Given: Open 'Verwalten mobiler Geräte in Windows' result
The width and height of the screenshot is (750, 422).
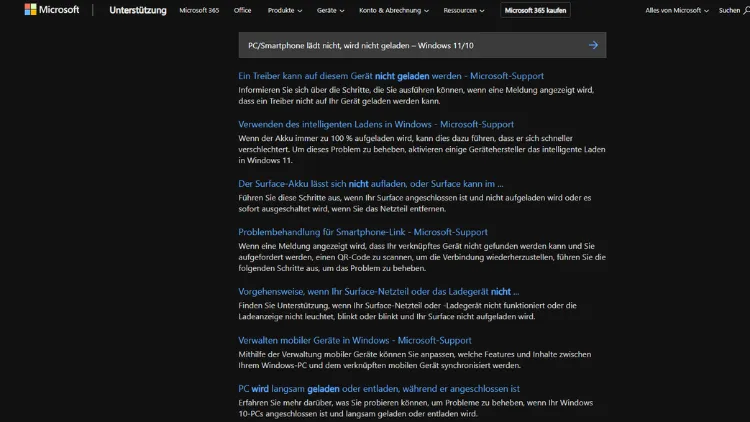Looking at the screenshot, I should 354,340.
